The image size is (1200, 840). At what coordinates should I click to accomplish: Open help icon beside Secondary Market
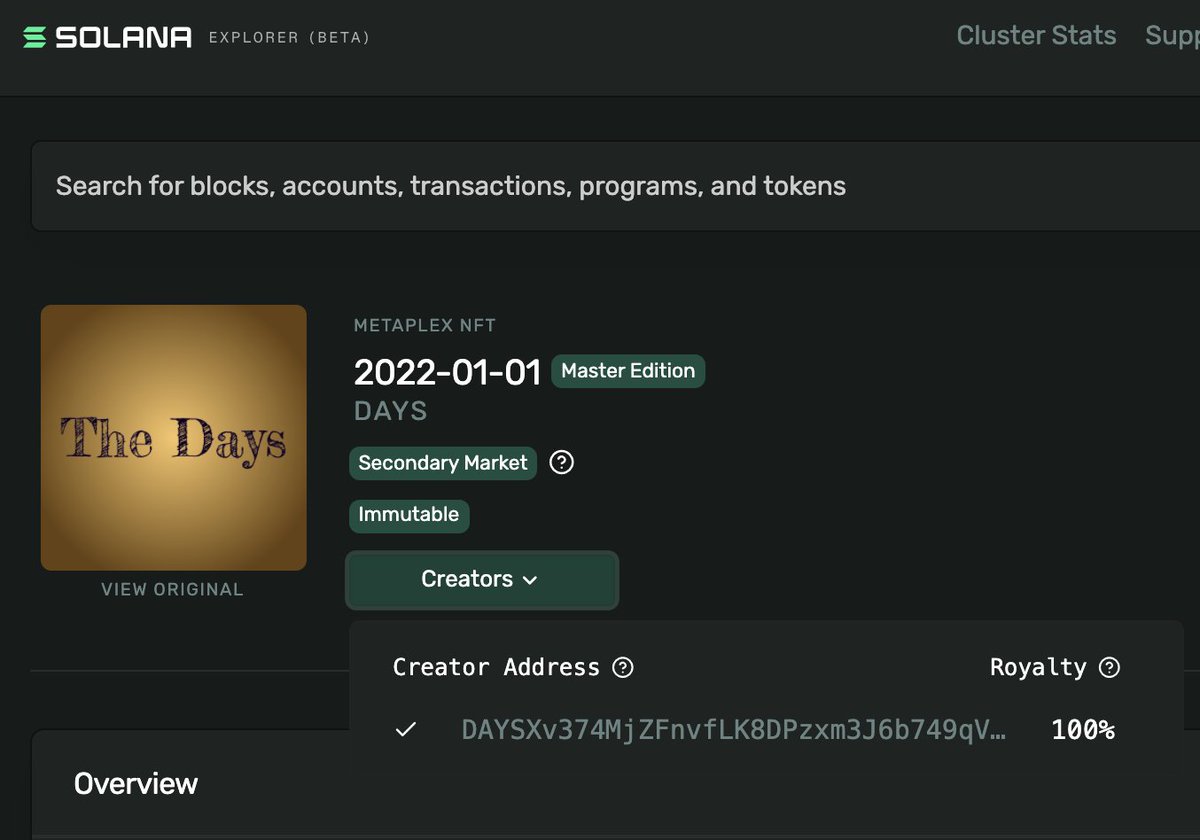(x=562, y=463)
